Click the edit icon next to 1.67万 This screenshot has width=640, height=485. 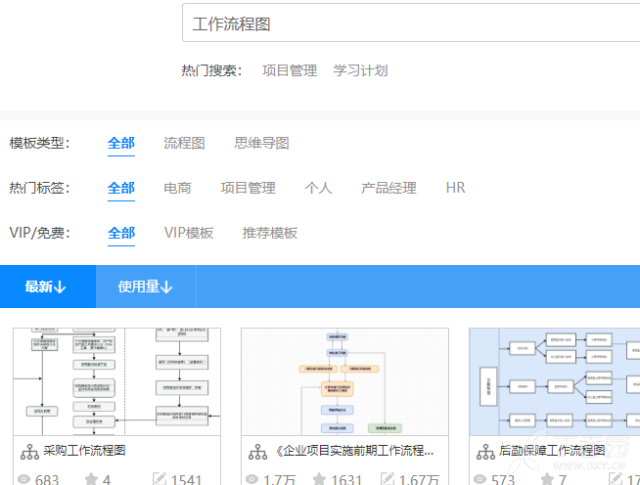387,479
